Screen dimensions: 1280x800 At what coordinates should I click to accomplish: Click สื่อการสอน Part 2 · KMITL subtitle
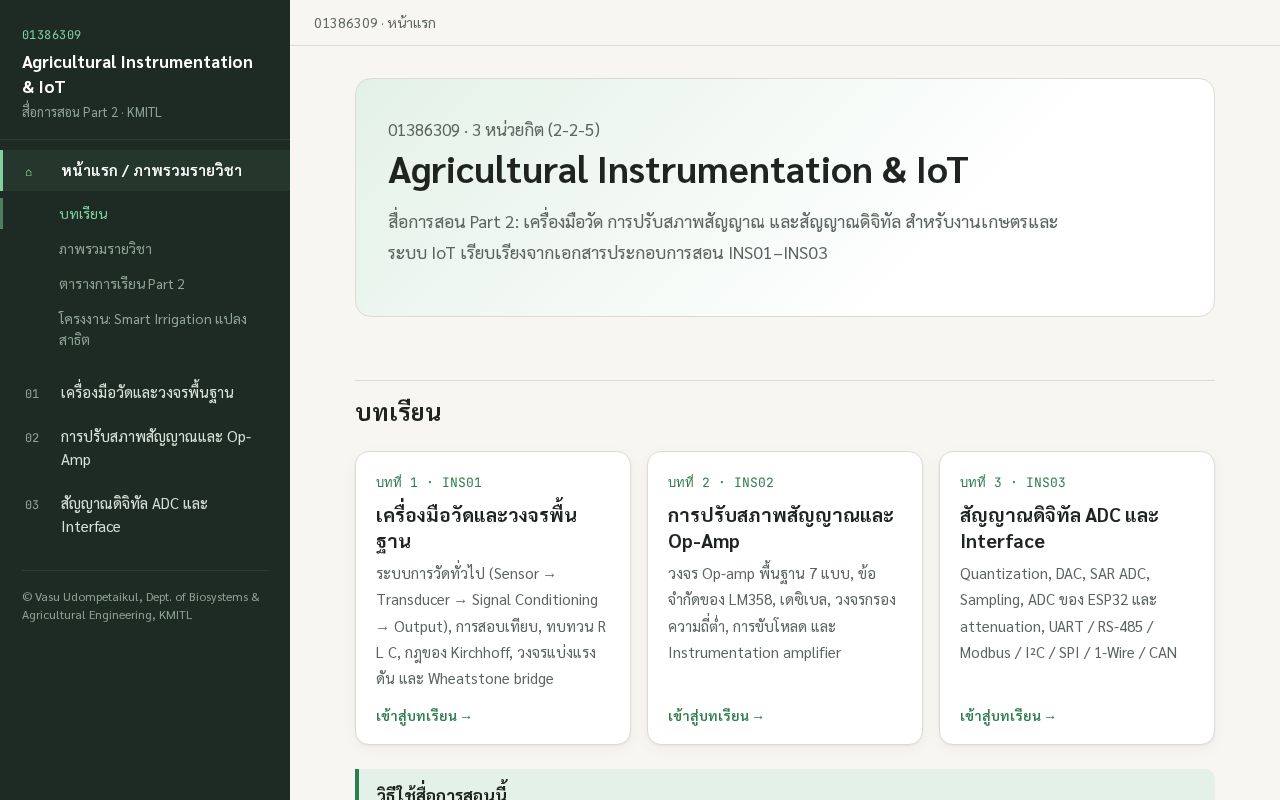92,112
